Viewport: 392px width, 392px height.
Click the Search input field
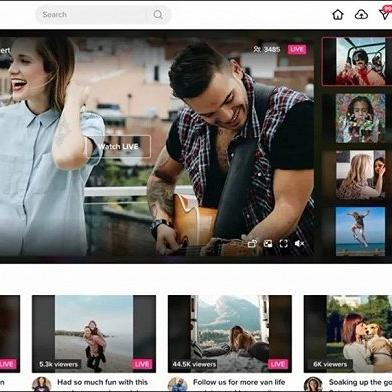(103, 15)
